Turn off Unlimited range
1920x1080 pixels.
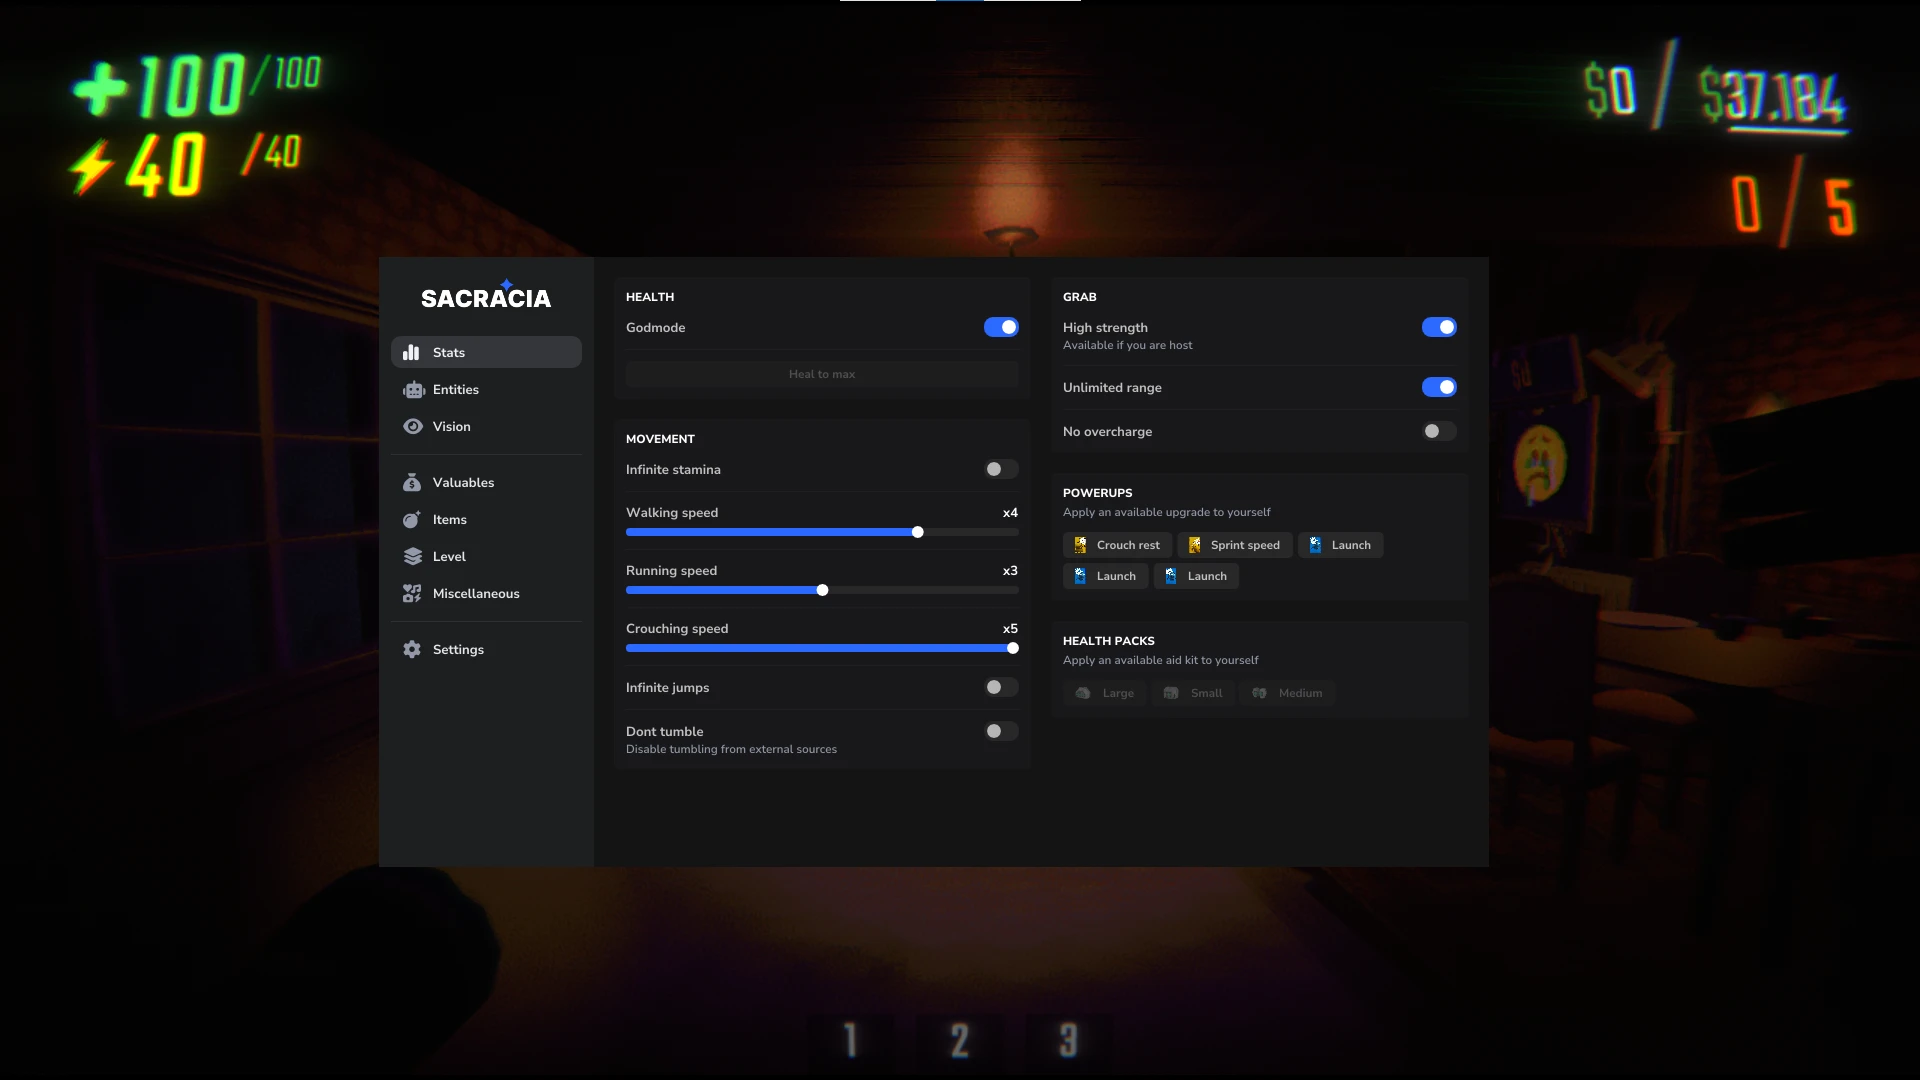tap(1438, 387)
